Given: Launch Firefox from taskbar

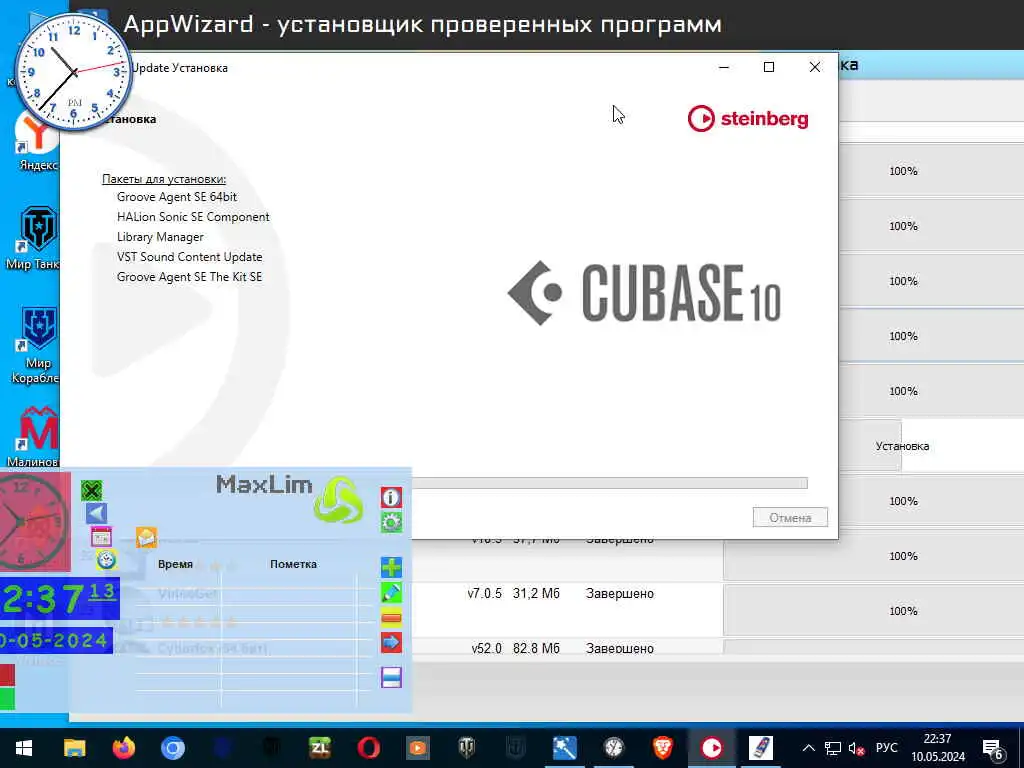Looking at the screenshot, I should click(123, 748).
